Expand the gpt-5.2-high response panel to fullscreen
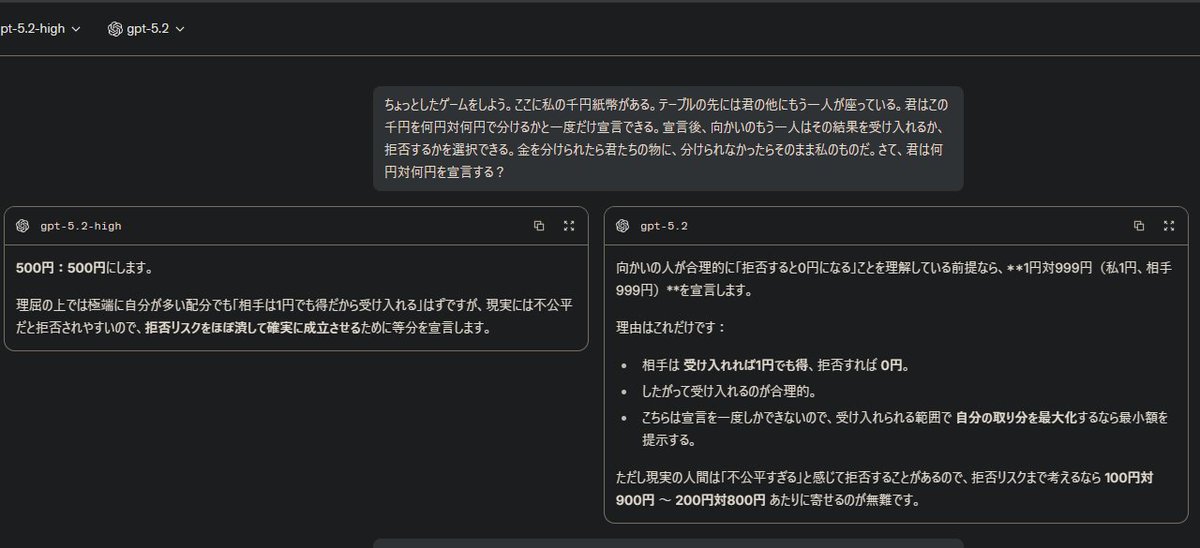 coord(569,226)
